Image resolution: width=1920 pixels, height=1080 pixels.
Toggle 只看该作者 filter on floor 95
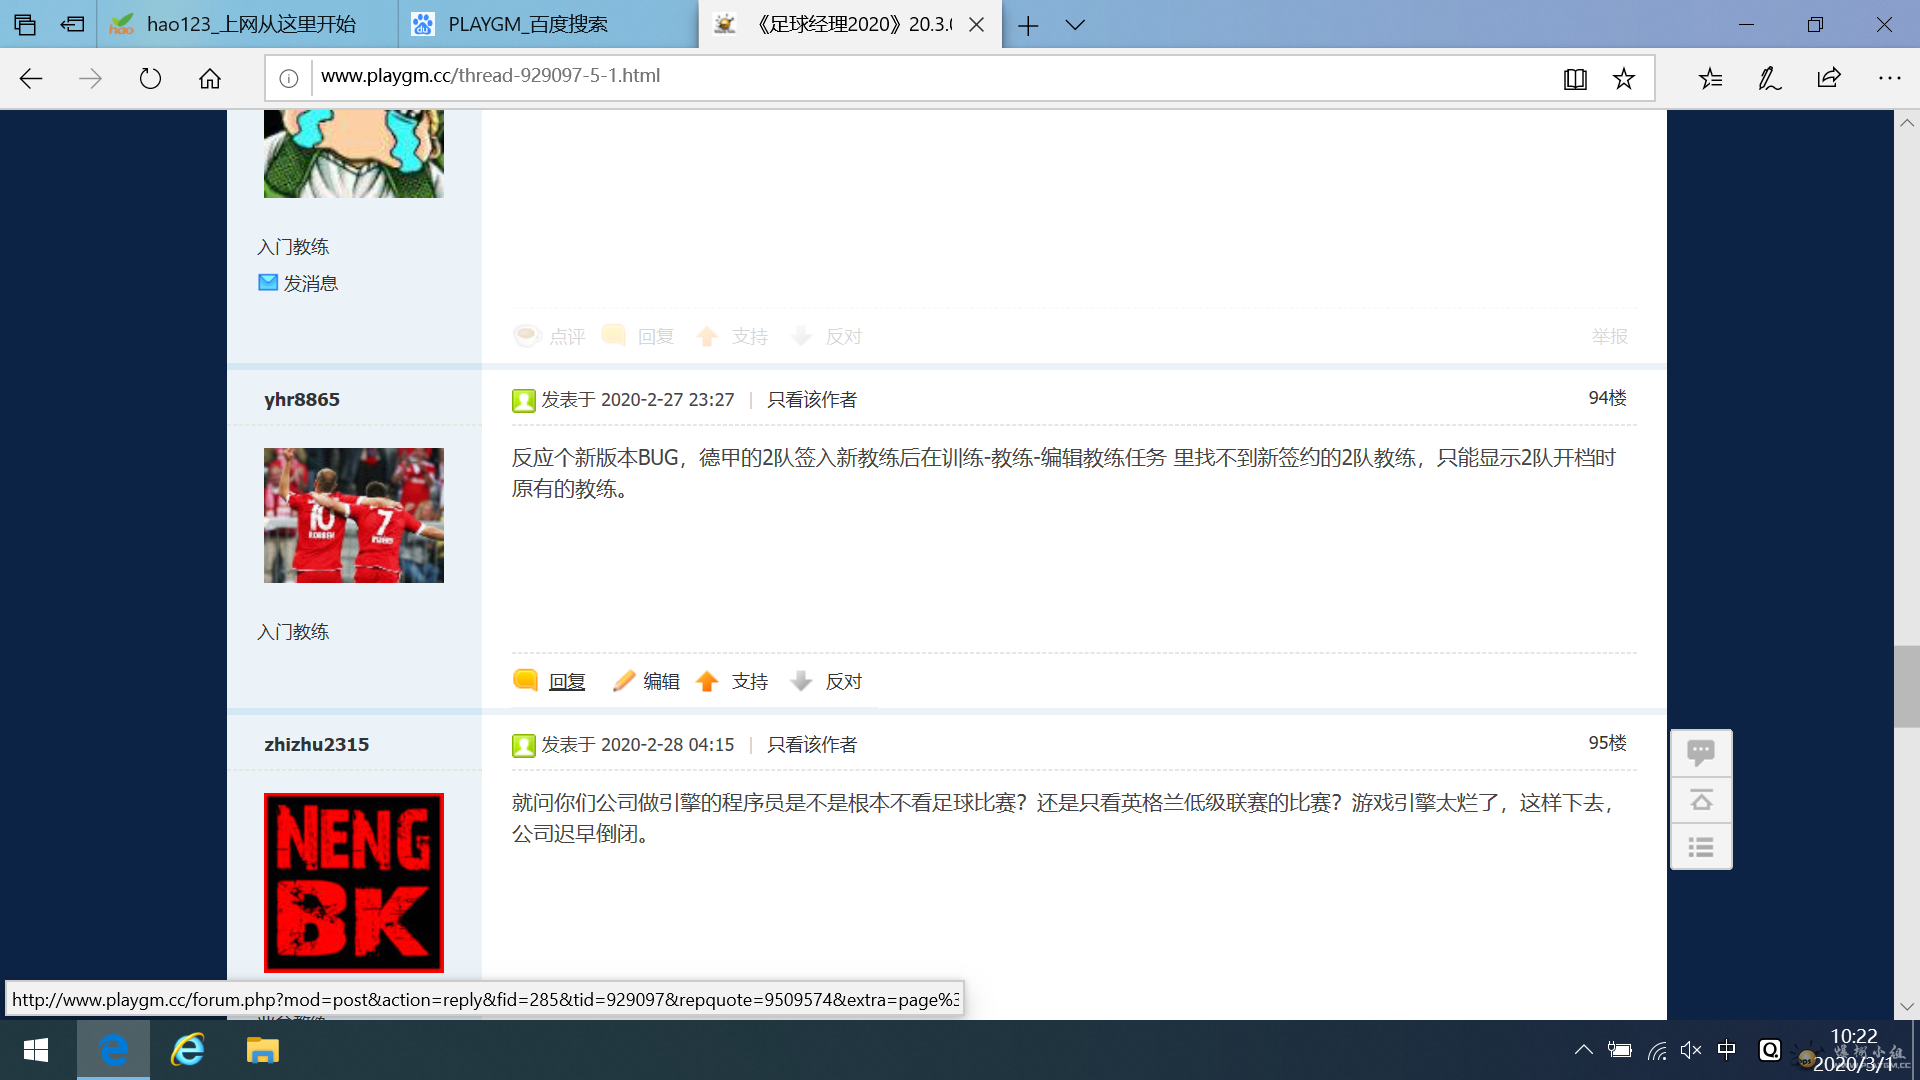pyautogui.click(x=811, y=745)
